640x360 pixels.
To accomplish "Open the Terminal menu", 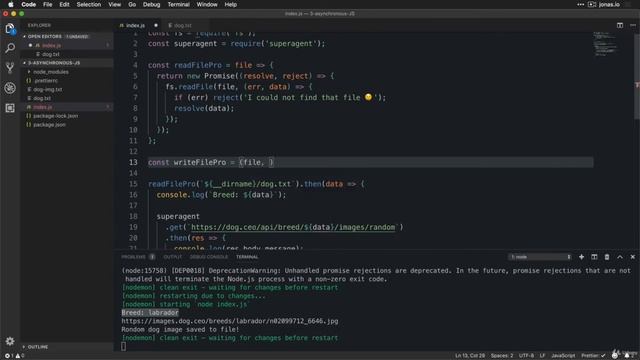I will click(178, 4).
